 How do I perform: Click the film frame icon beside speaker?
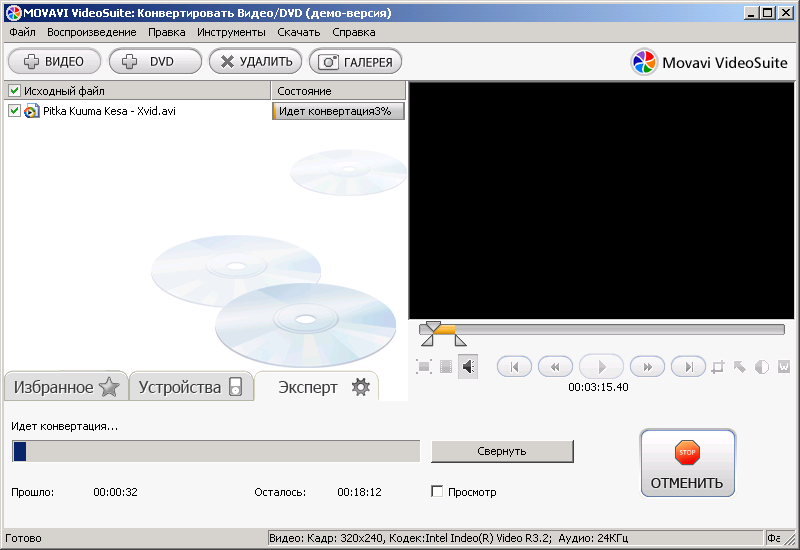pyautogui.click(x=446, y=366)
